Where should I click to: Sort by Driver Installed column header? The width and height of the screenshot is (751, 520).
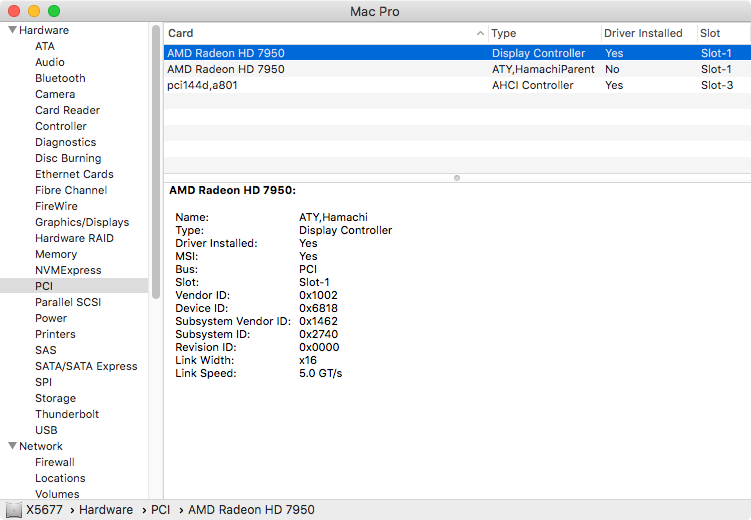643,33
